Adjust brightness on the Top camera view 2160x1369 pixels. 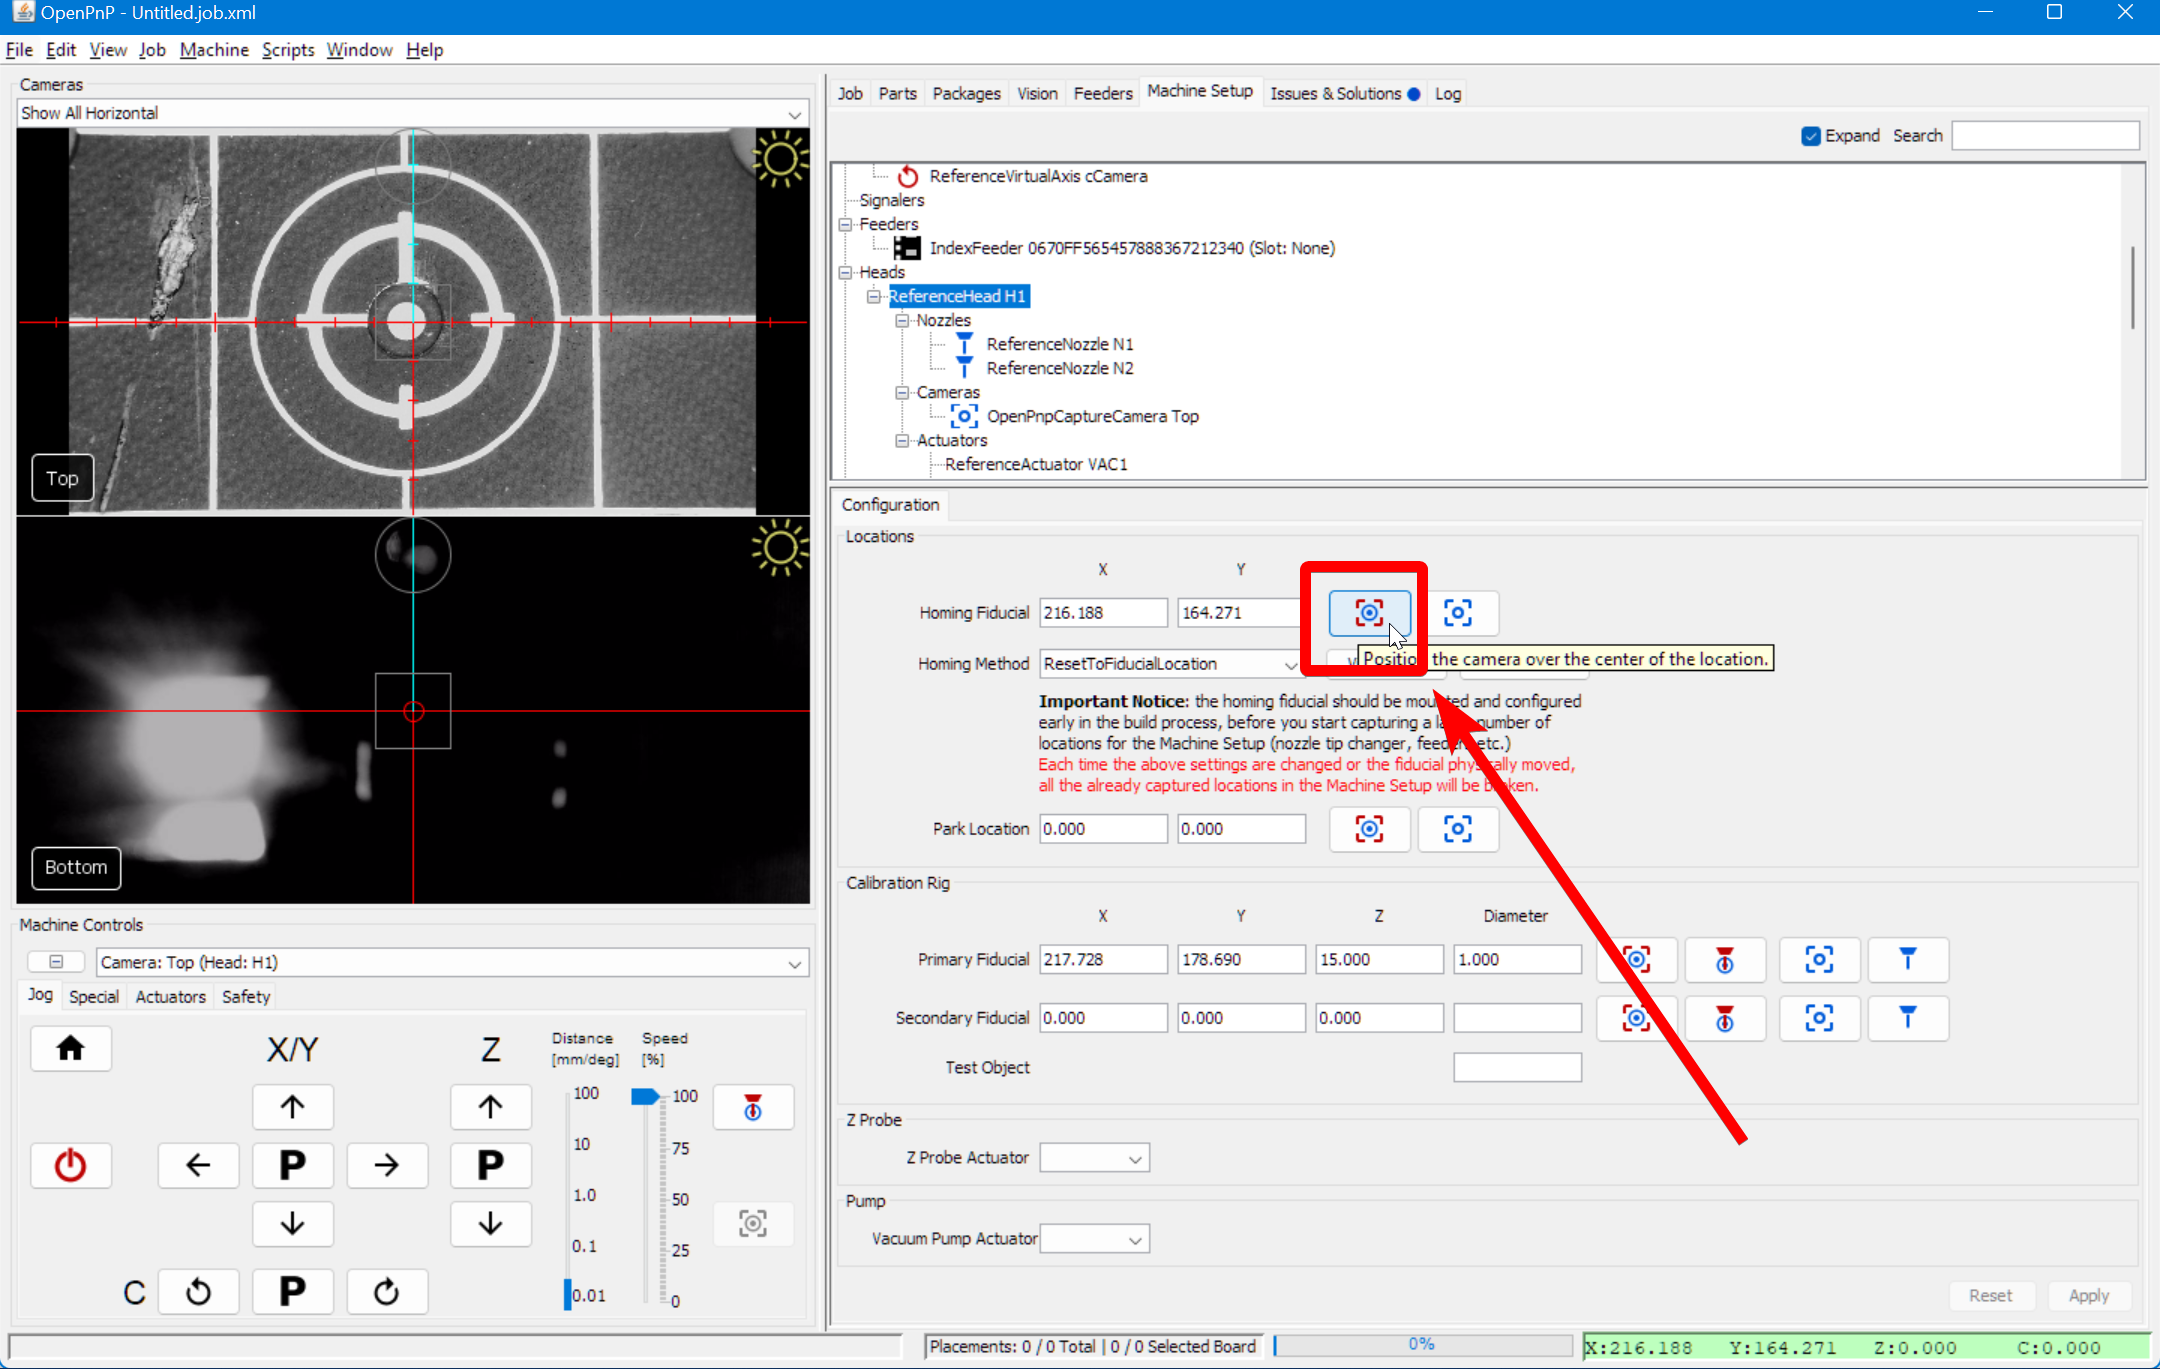tap(781, 159)
